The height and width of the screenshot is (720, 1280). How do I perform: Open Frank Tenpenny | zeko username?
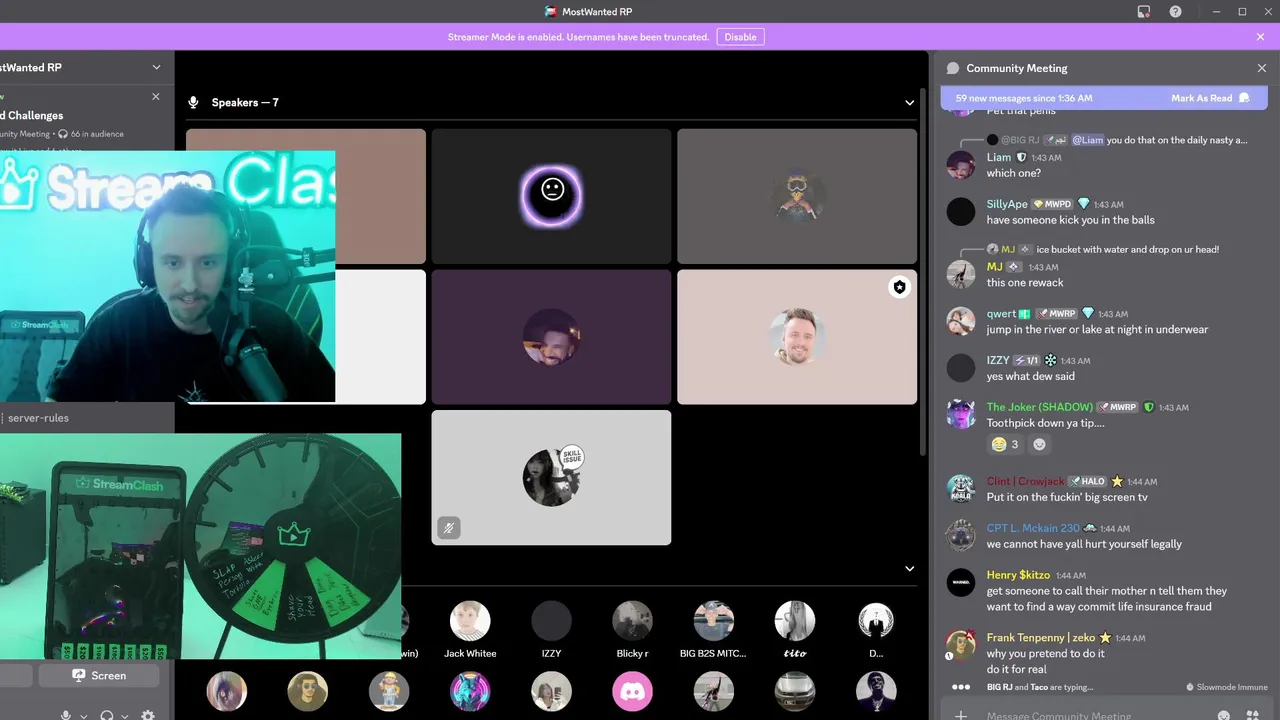(x=1041, y=637)
